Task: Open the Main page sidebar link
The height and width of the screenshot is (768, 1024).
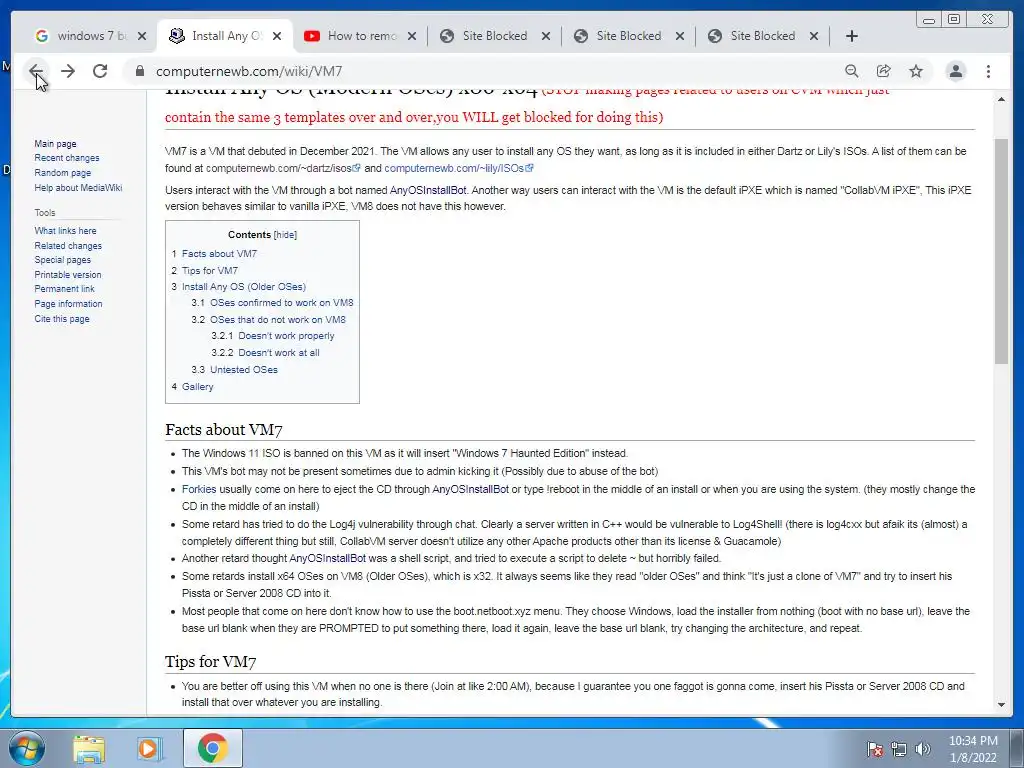Action: click(x=56, y=144)
